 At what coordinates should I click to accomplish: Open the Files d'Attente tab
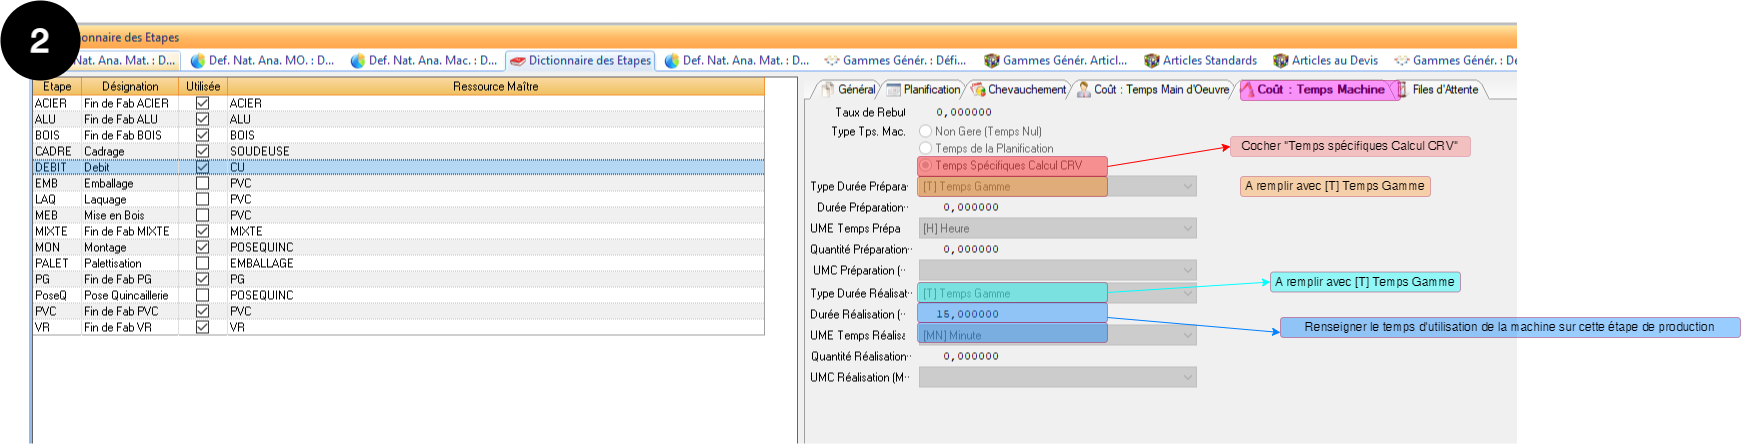[1444, 90]
